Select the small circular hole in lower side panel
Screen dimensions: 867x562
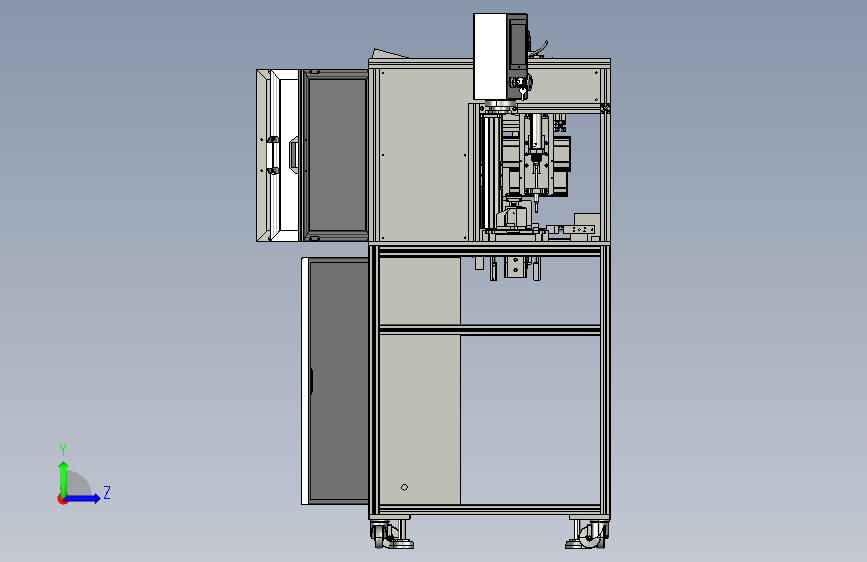point(404,487)
